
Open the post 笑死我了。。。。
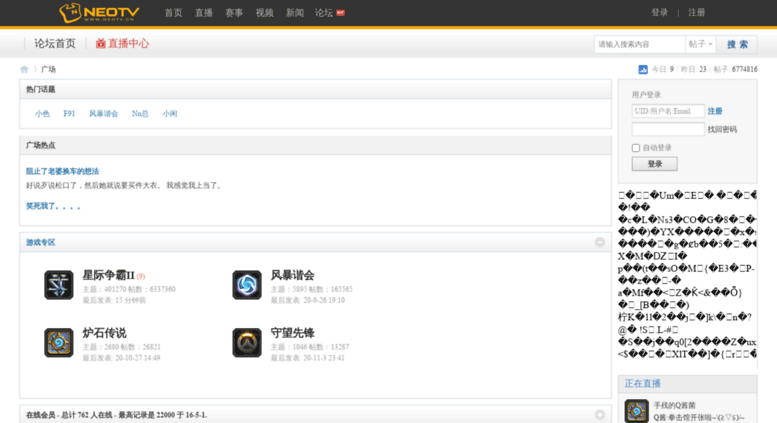[53, 206]
